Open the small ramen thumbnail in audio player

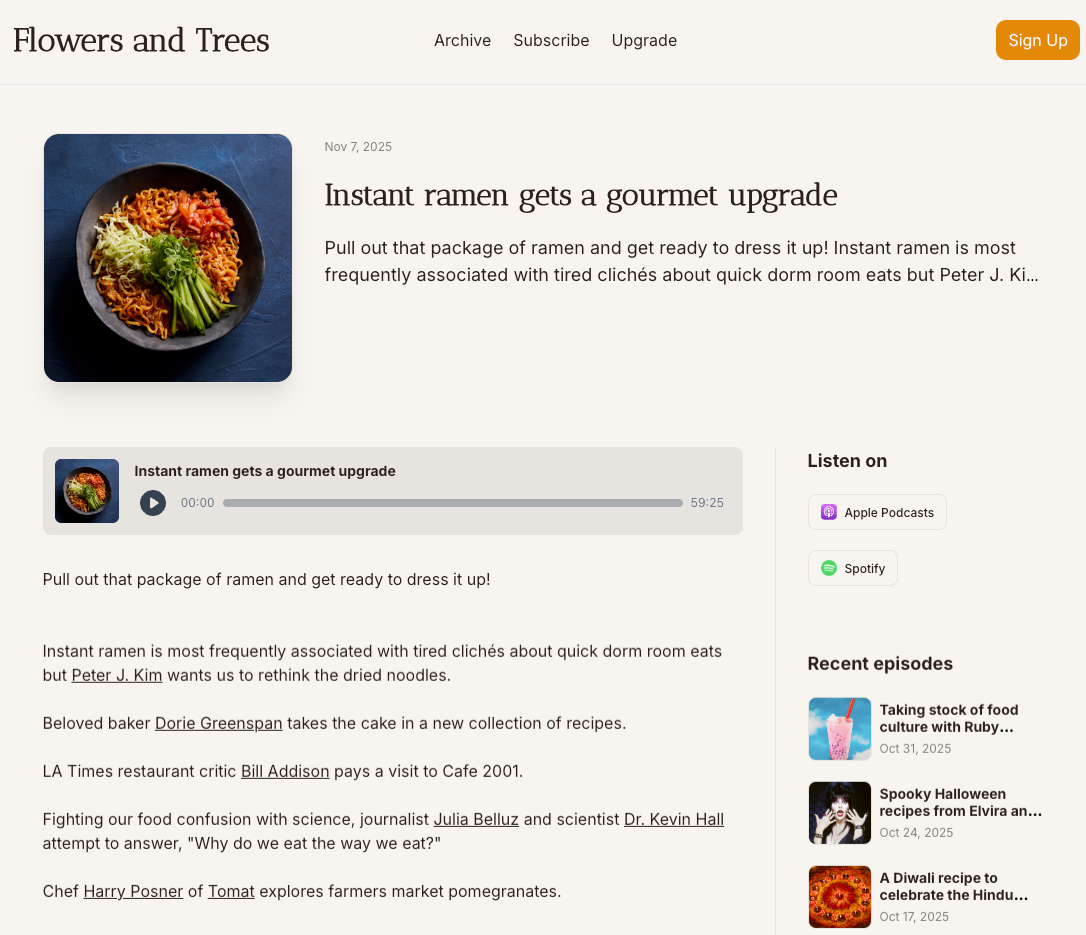coord(87,491)
